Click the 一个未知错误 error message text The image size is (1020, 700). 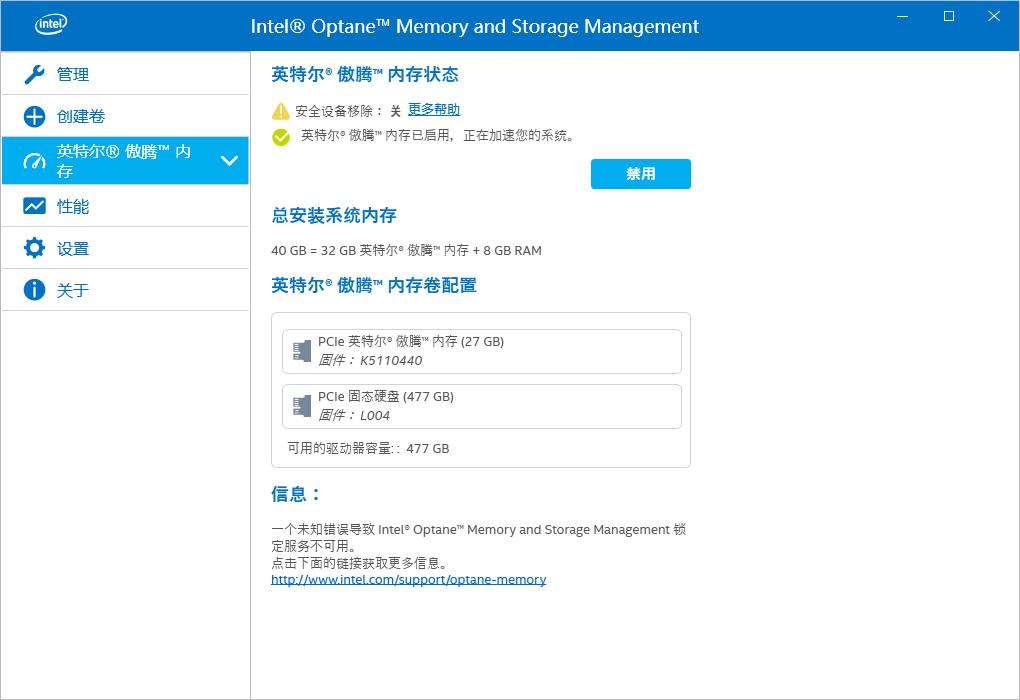point(479,537)
